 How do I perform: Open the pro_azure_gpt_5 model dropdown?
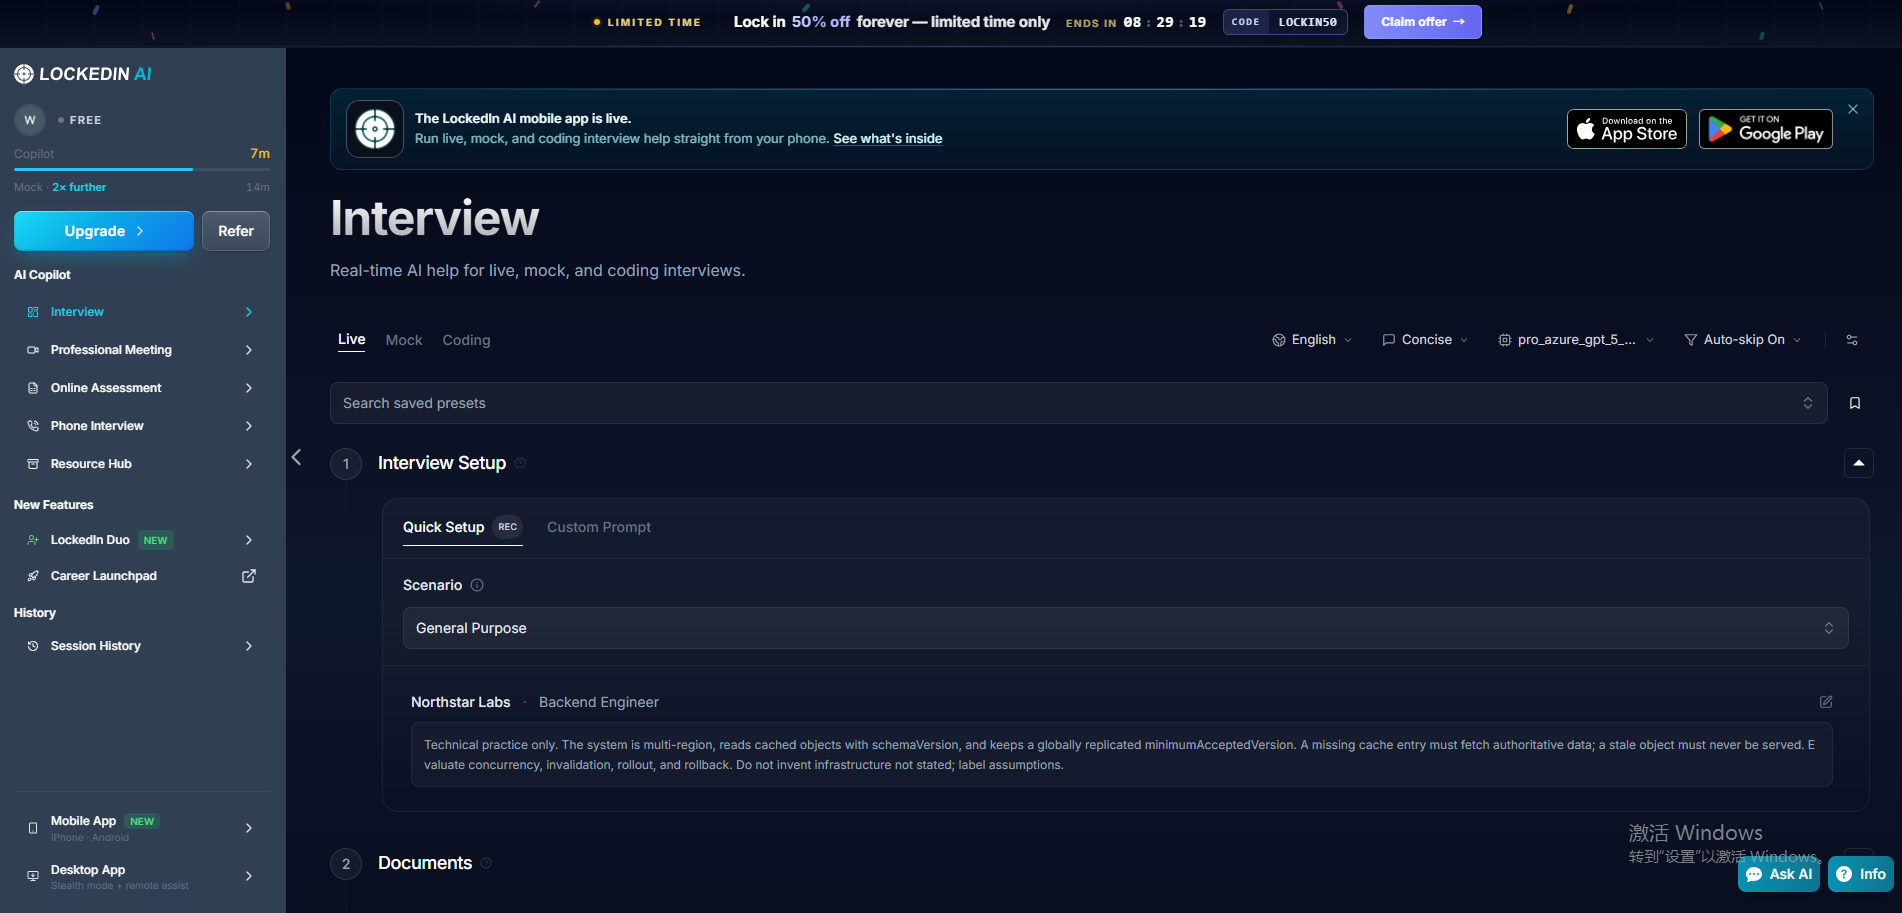1576,340
